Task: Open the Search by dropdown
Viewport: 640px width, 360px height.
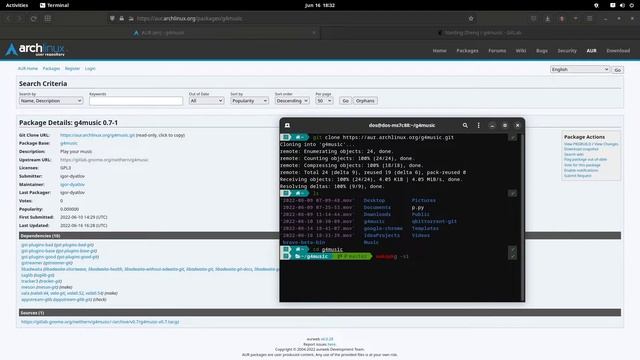Action: coord(51,100)
